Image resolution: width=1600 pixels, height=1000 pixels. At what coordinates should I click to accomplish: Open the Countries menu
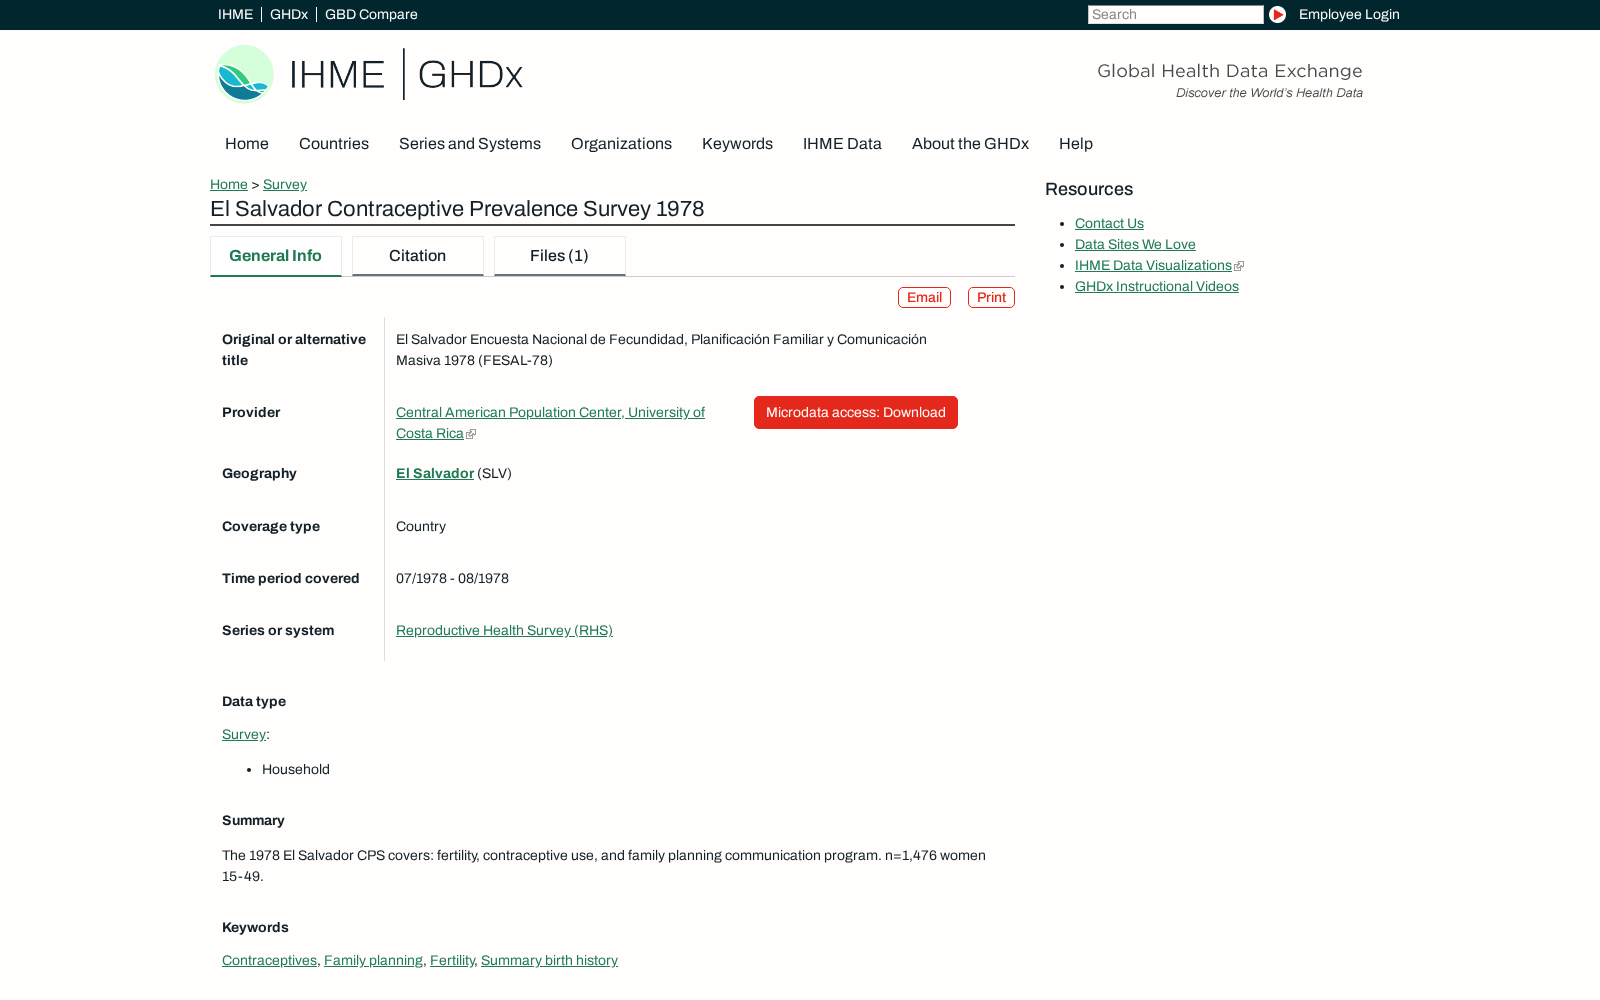(334, 144)
